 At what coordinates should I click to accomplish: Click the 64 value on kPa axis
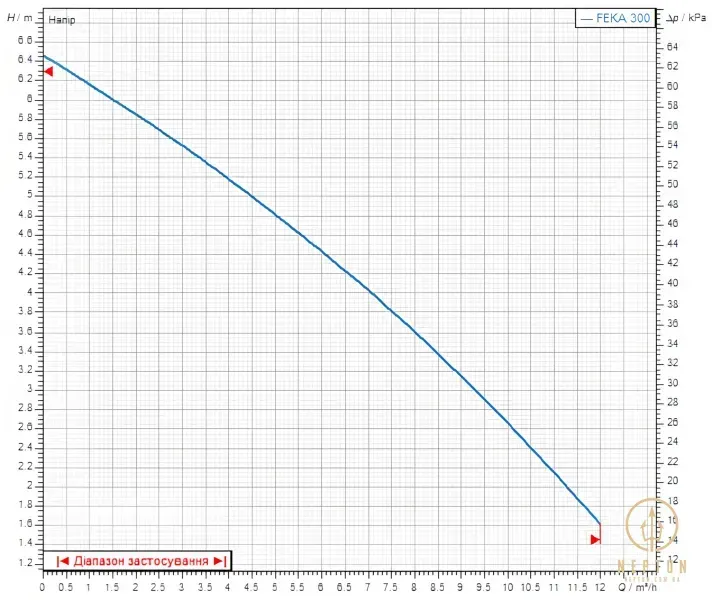click(672, 47)
